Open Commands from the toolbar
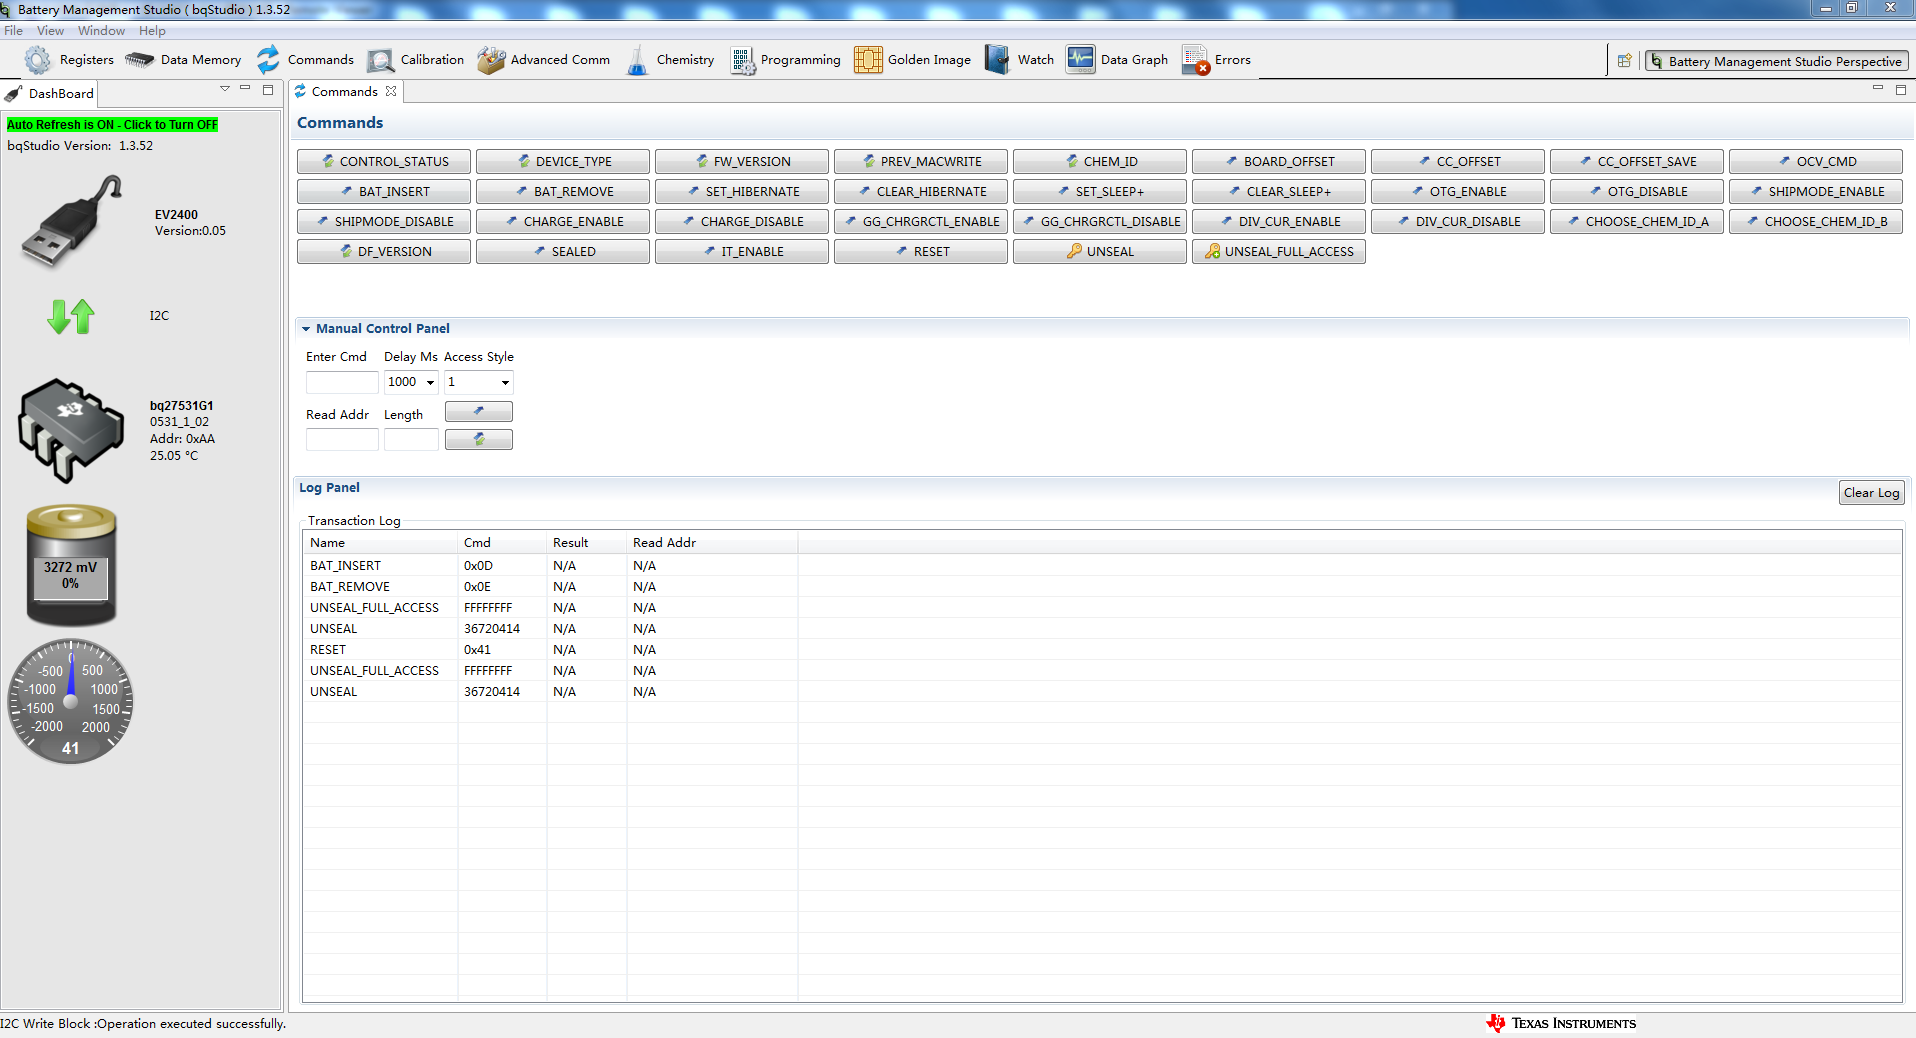 click(x=305, y=60)
